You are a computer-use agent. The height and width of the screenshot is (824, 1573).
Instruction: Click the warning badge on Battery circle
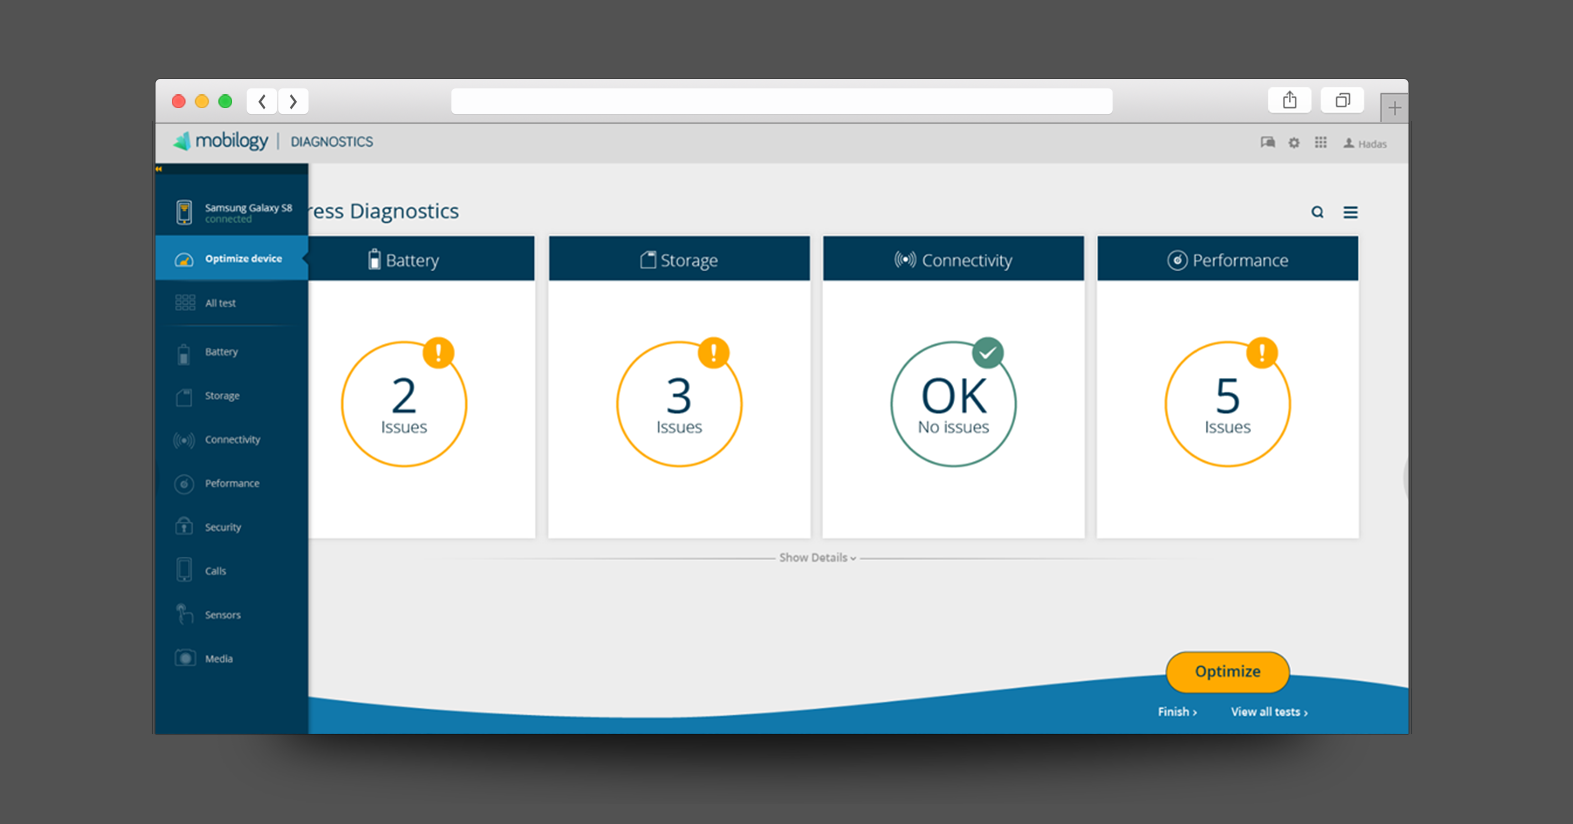point(438,352)
